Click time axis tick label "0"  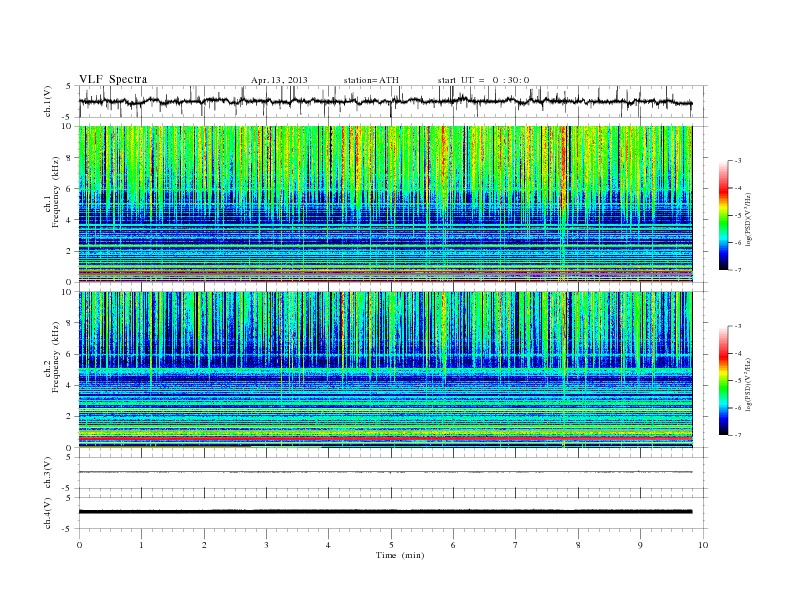79,545
